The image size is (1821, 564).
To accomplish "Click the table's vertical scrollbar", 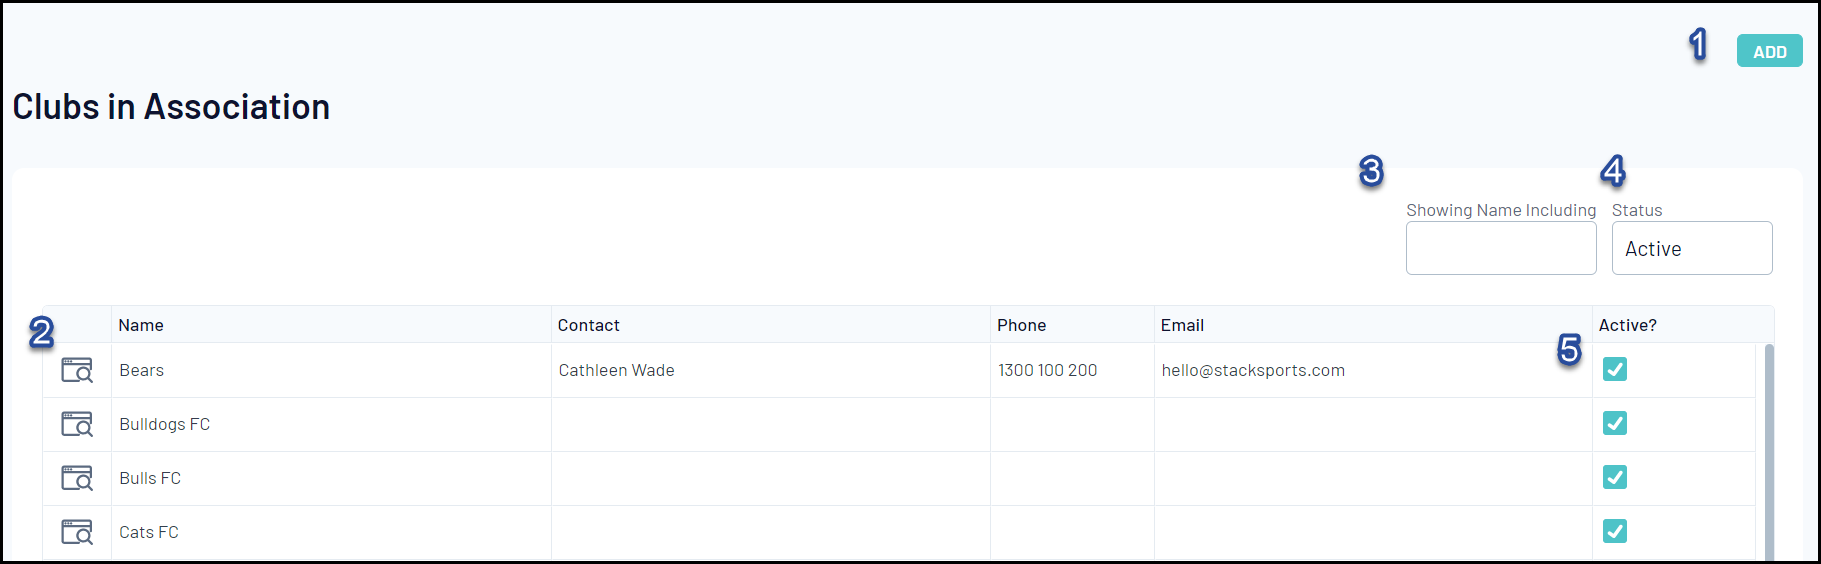I will click(1769, 452).
